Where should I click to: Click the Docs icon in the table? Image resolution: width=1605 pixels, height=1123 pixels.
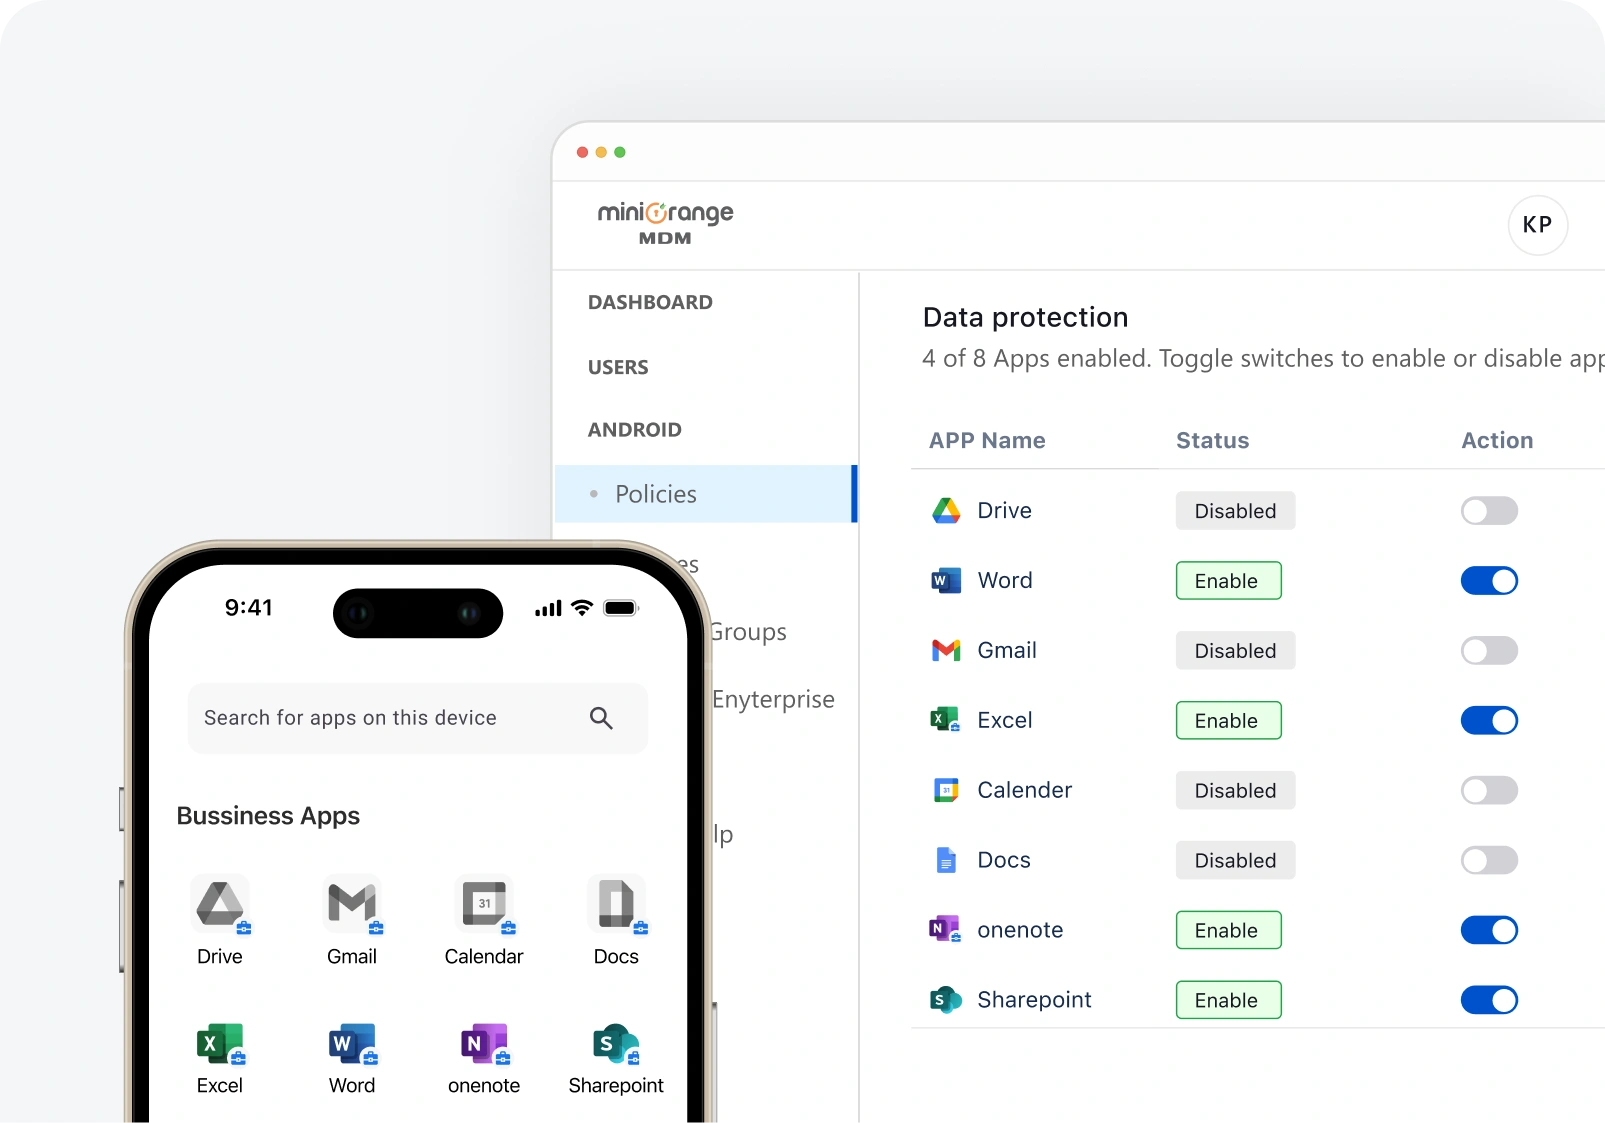(x=946, y=860)
